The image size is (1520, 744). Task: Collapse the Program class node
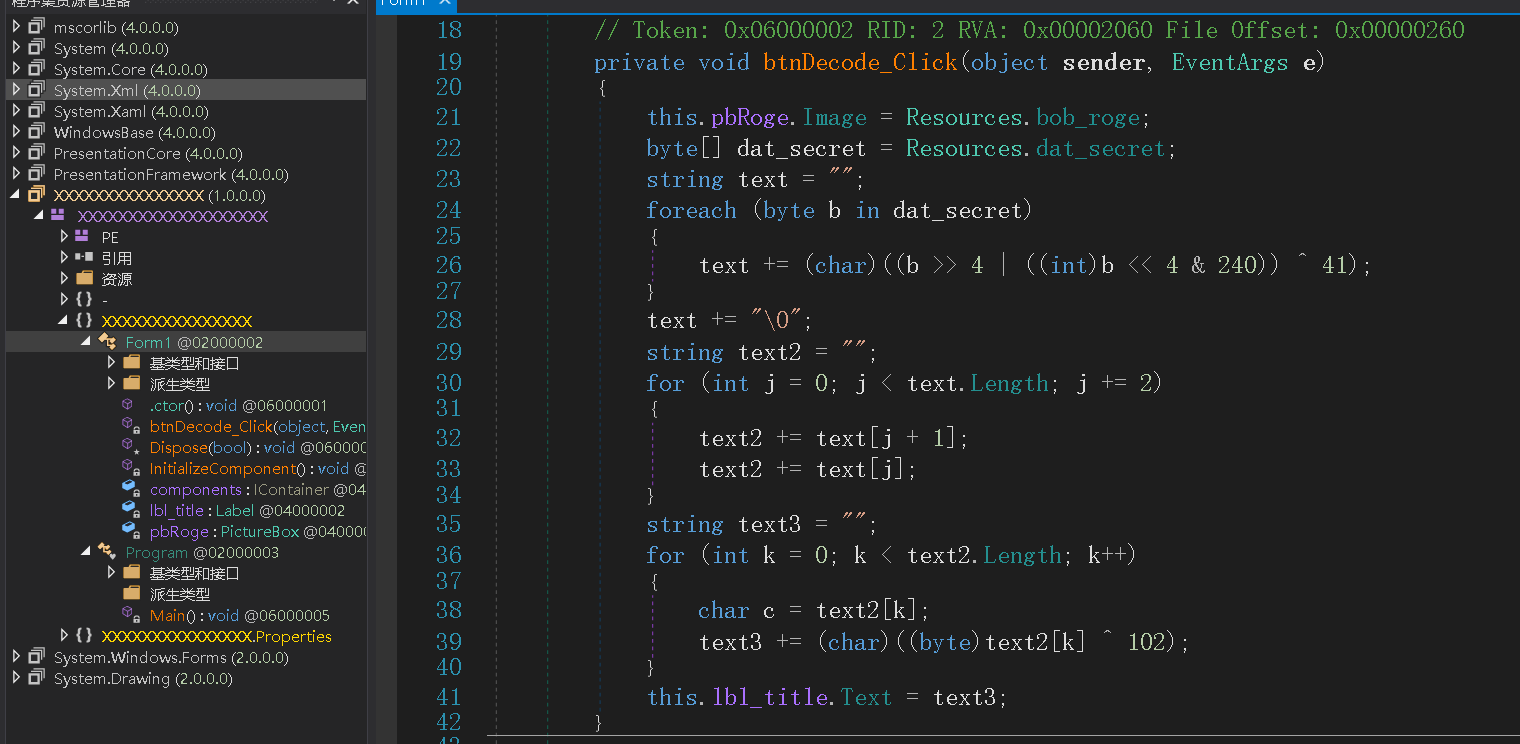[87, 552]
